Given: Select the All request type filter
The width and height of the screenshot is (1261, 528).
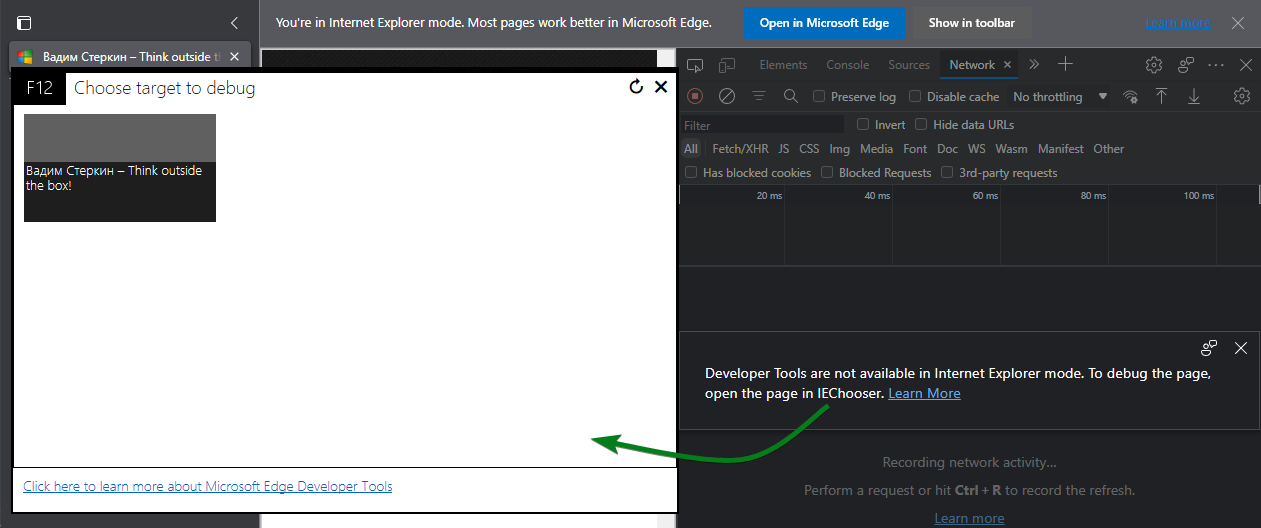Looking at the screenshot, I should click(x=691, y=149).
